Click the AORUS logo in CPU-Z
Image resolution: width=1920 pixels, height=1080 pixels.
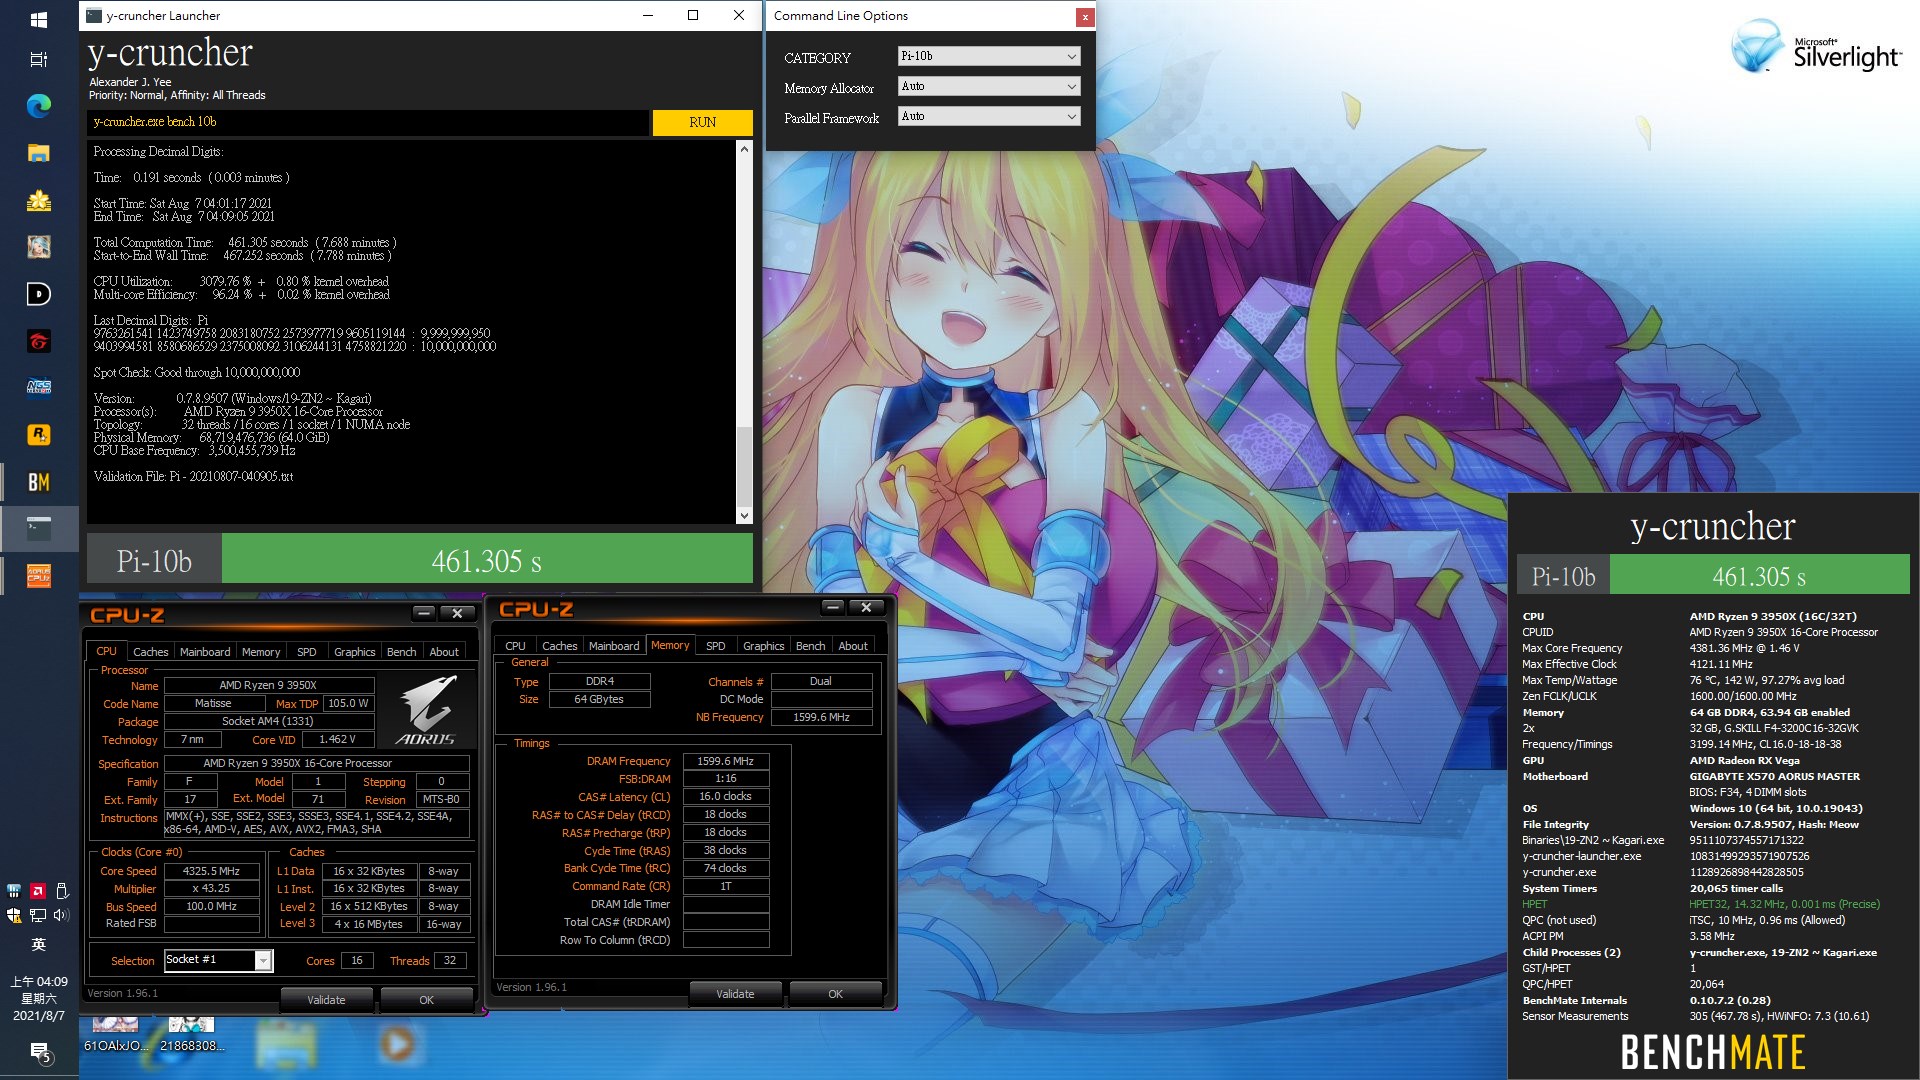pos(427,710)
